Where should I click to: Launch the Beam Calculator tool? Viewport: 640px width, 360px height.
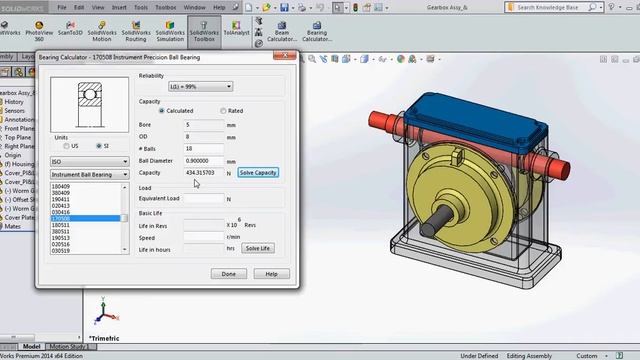tap(282, 31)
